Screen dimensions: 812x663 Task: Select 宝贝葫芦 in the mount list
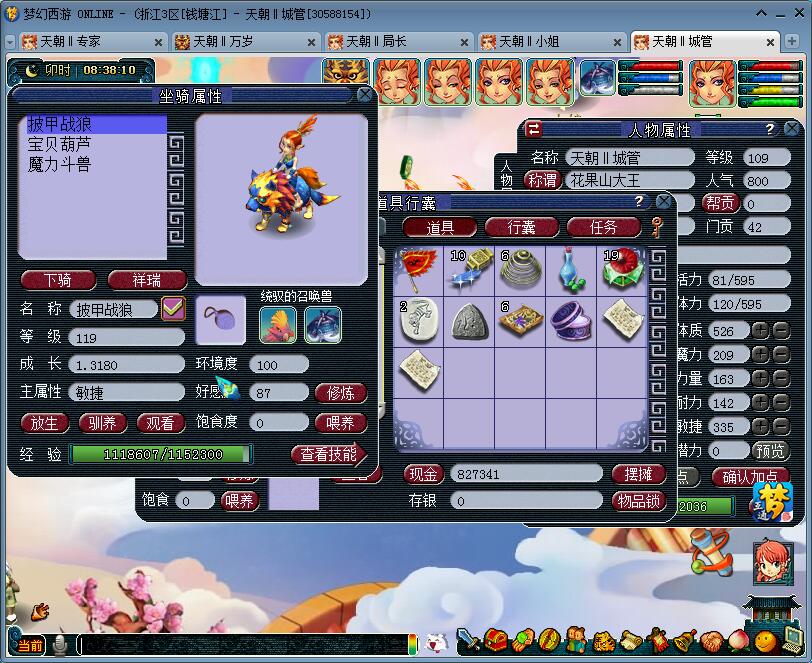[59, 144]
